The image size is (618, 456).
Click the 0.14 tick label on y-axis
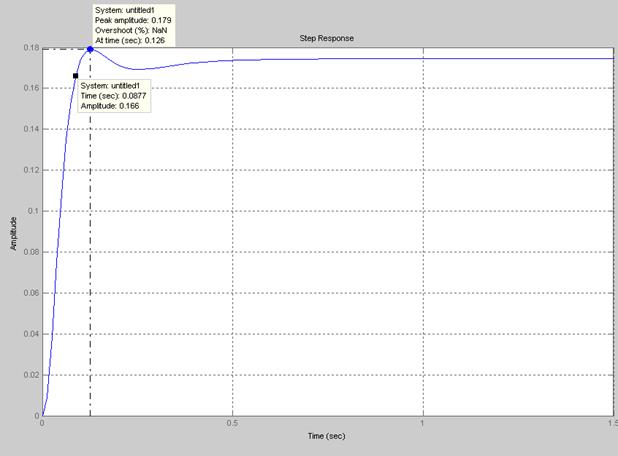tap(32, 129)
